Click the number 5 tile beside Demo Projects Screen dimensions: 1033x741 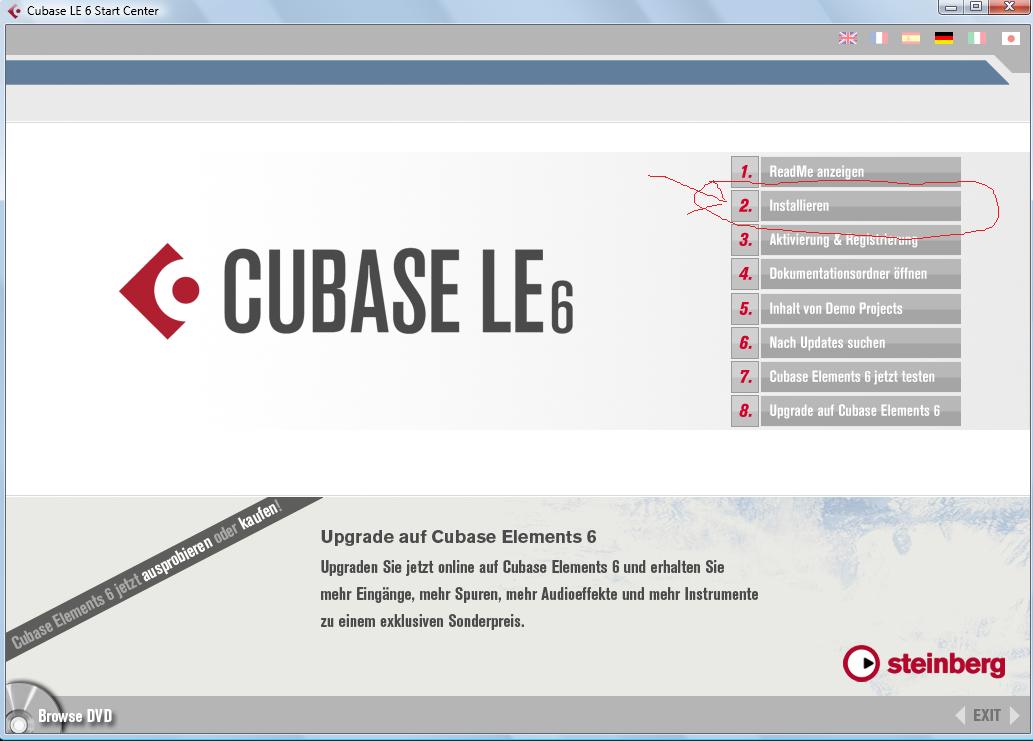click(x=745, y=308)
